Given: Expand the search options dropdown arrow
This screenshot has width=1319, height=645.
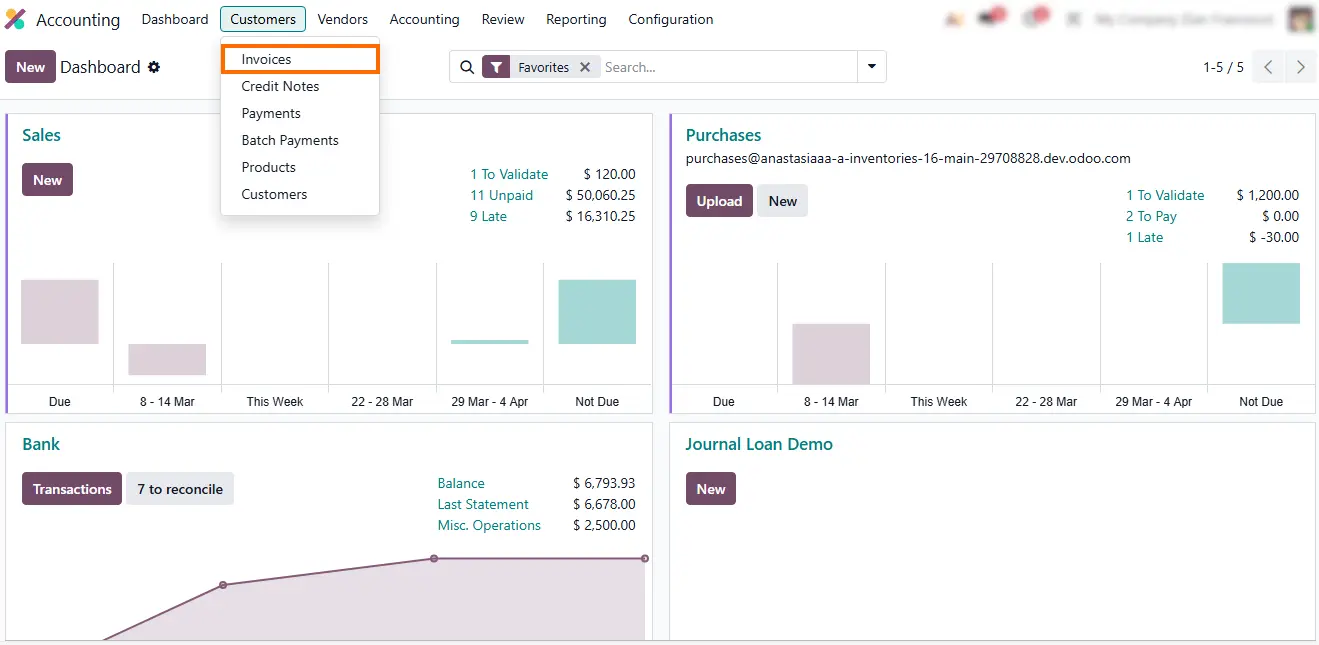Looking at the screenshot, I should click(872, 67).
